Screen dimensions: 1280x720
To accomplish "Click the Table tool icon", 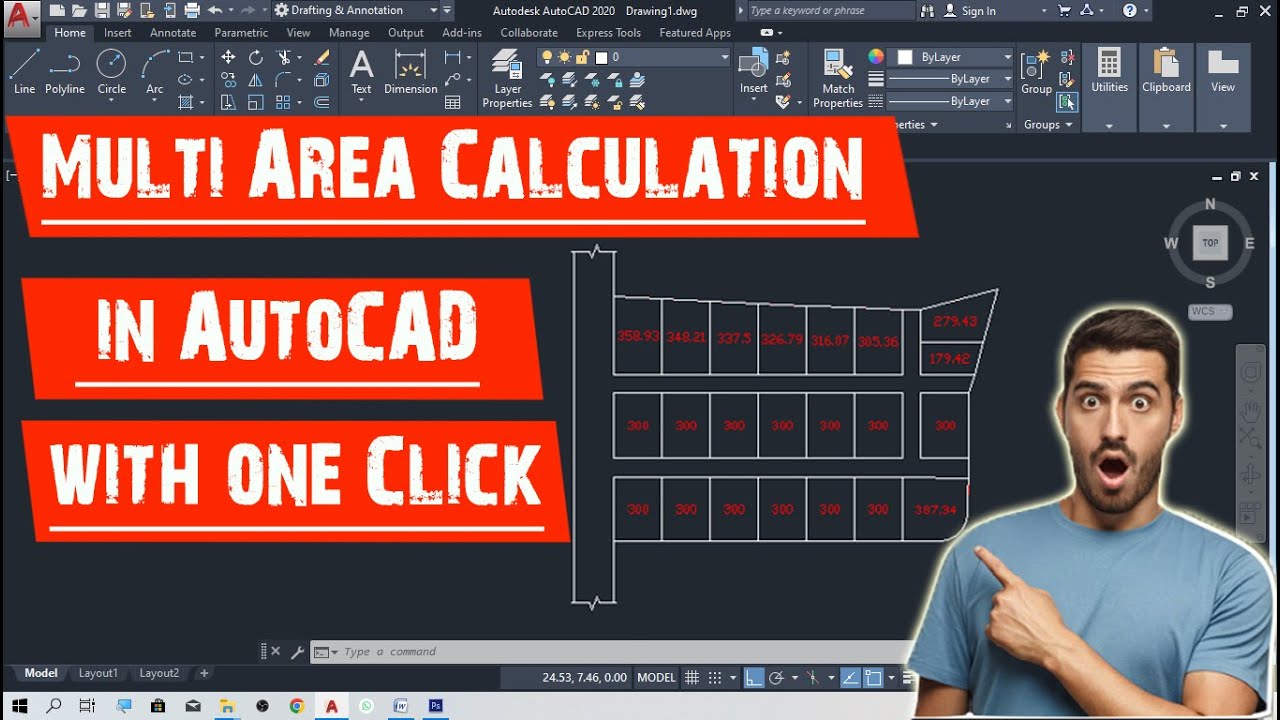I will coord(453,102).
